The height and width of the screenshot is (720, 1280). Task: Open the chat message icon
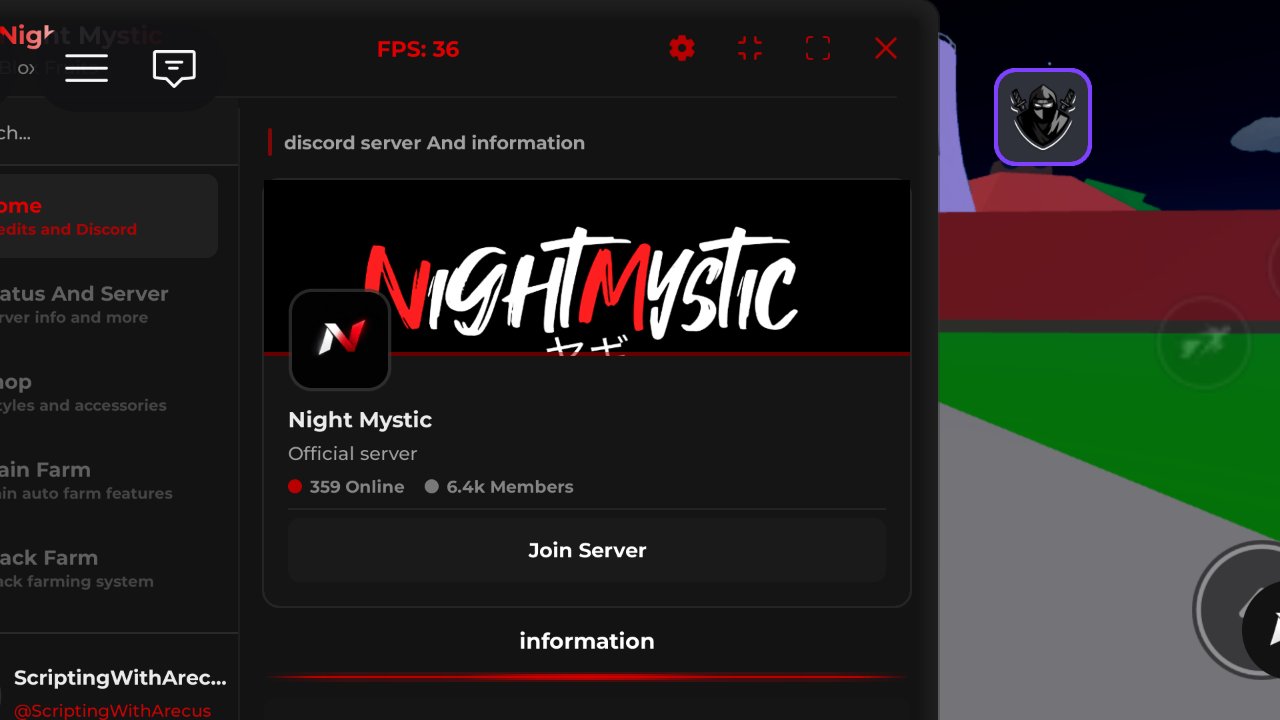click(173, 68)
